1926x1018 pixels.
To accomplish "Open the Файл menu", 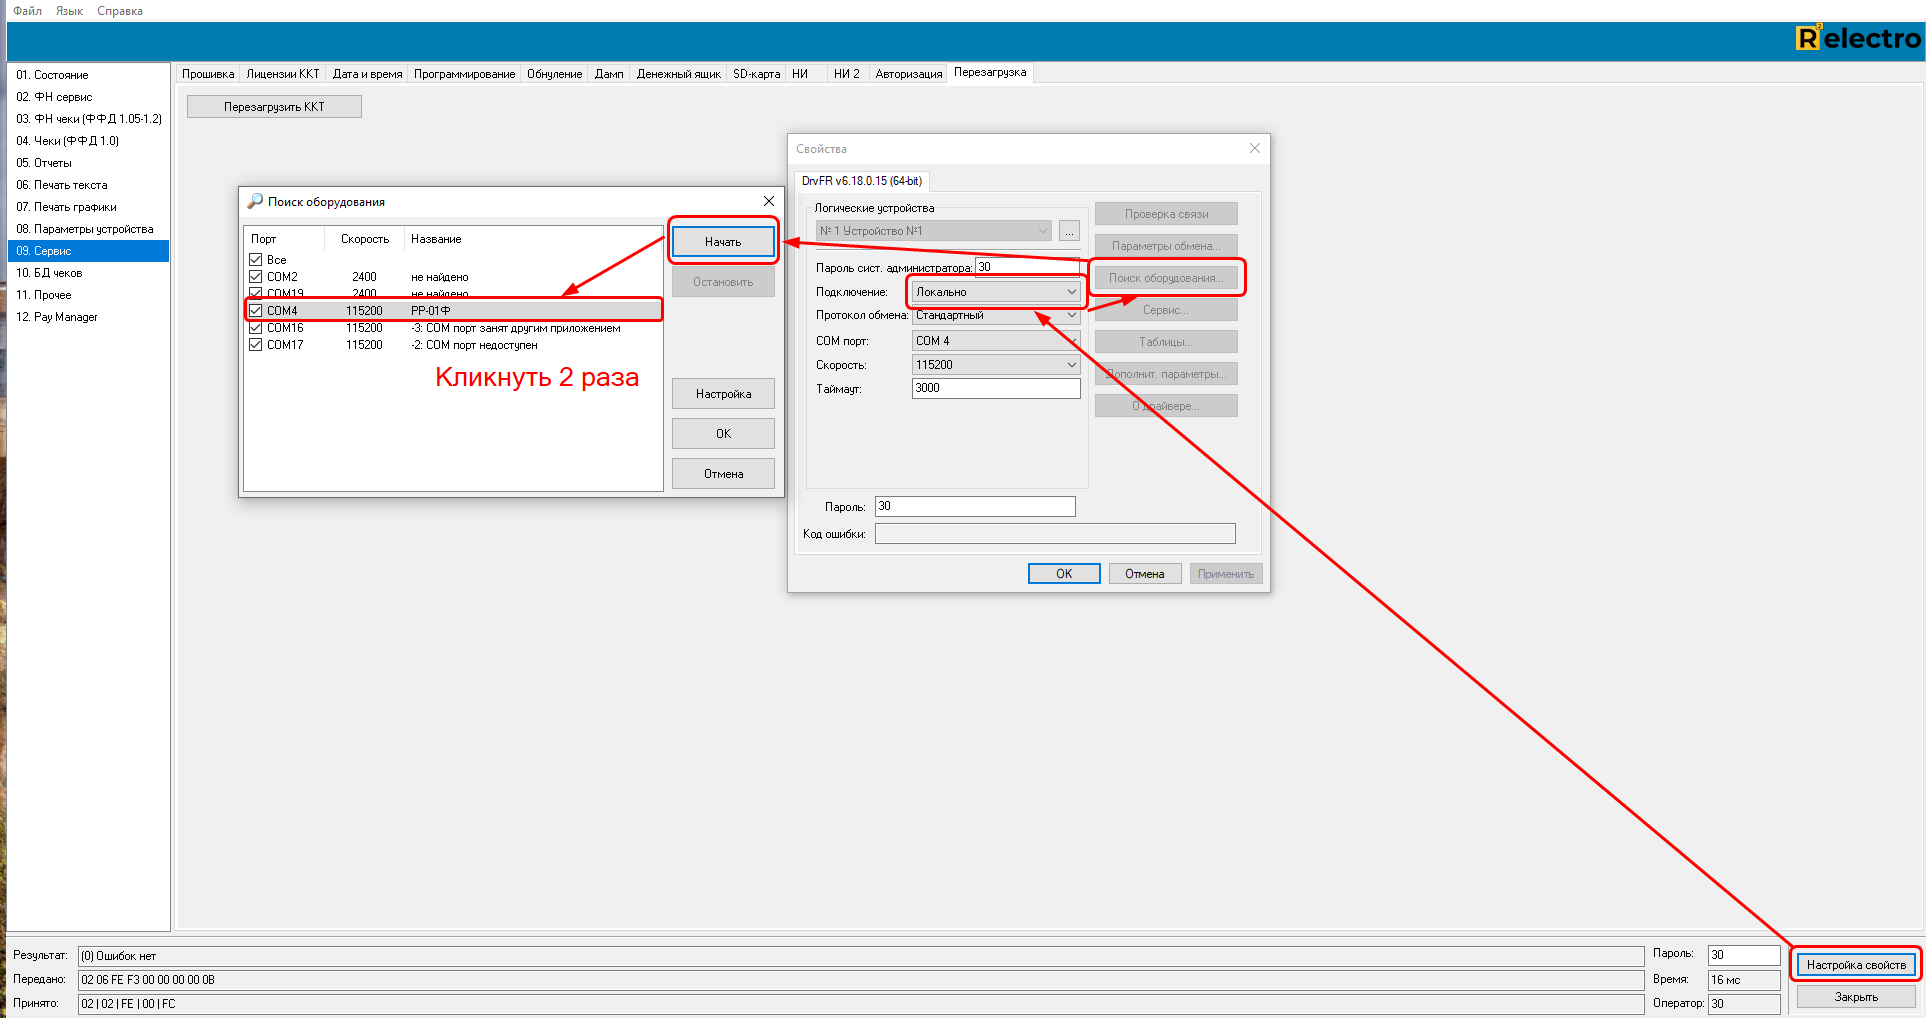I will click(27, 11).
